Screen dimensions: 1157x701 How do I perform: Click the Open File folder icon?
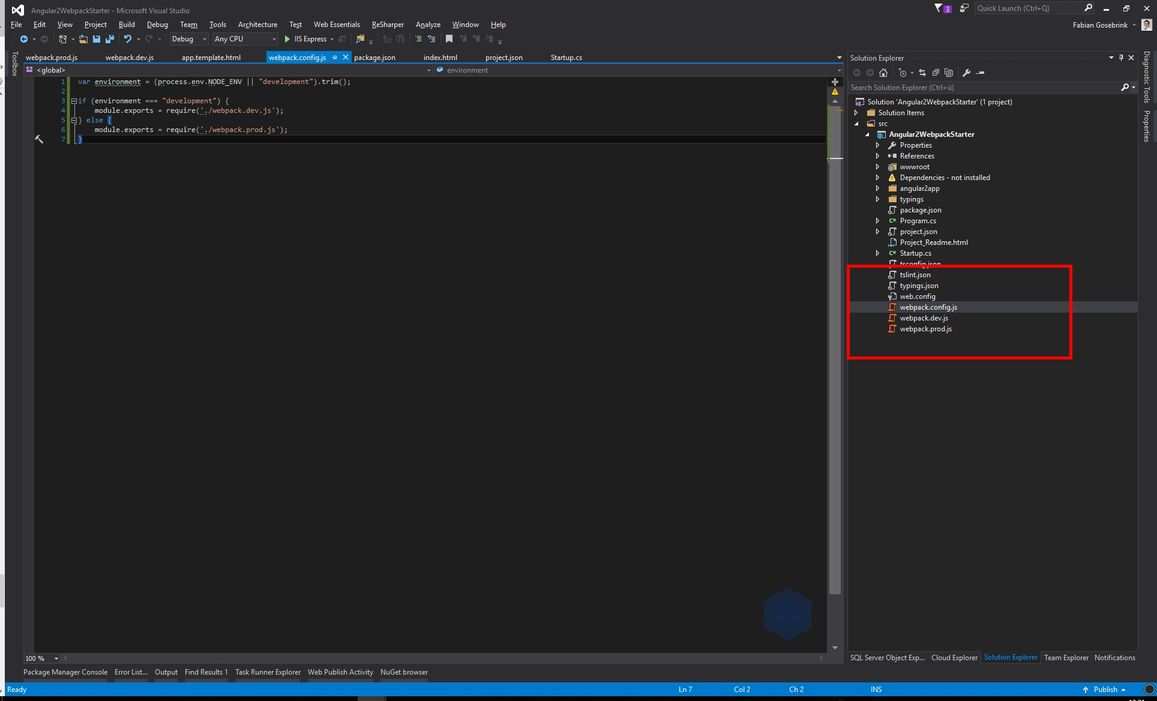click(83, 39)
